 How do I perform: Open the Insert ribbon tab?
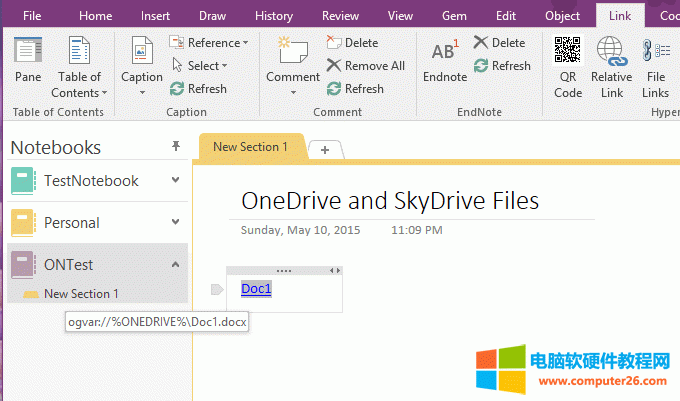pyautogui.click(x=155, y=15)
